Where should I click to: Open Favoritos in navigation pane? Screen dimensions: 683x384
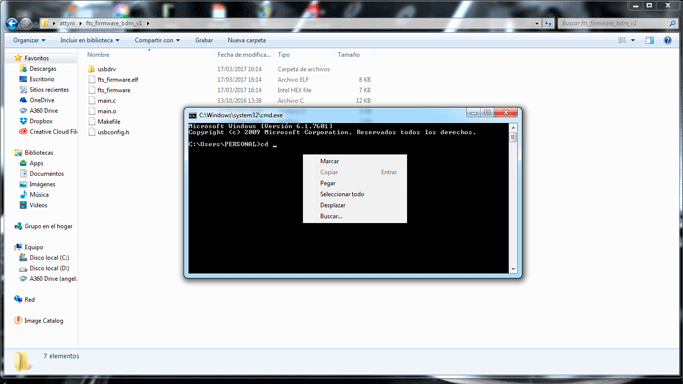click(x=37, y=58)
